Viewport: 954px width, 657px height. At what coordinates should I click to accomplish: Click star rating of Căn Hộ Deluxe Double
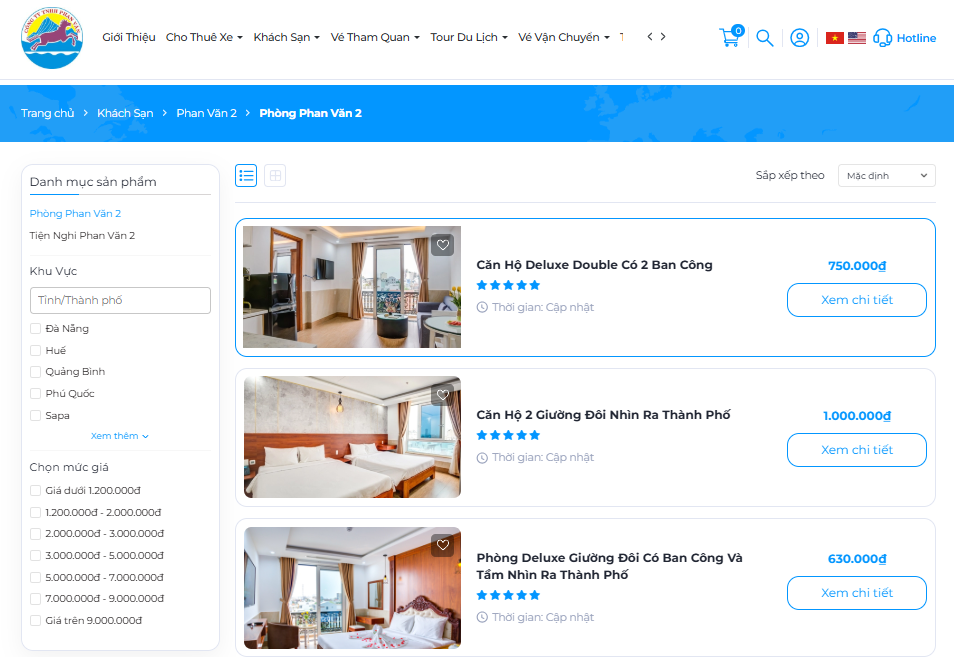point(508,285)
